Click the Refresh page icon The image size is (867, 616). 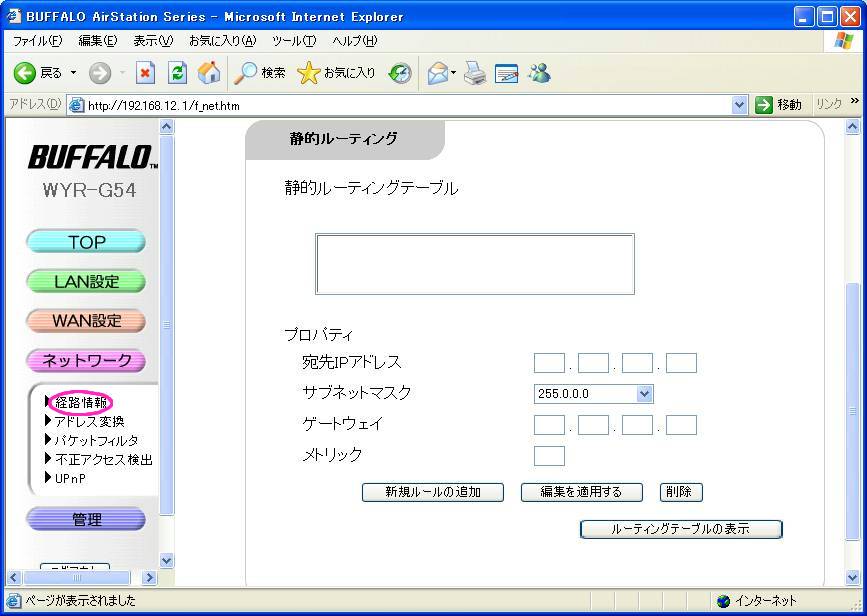coord(177,73)
